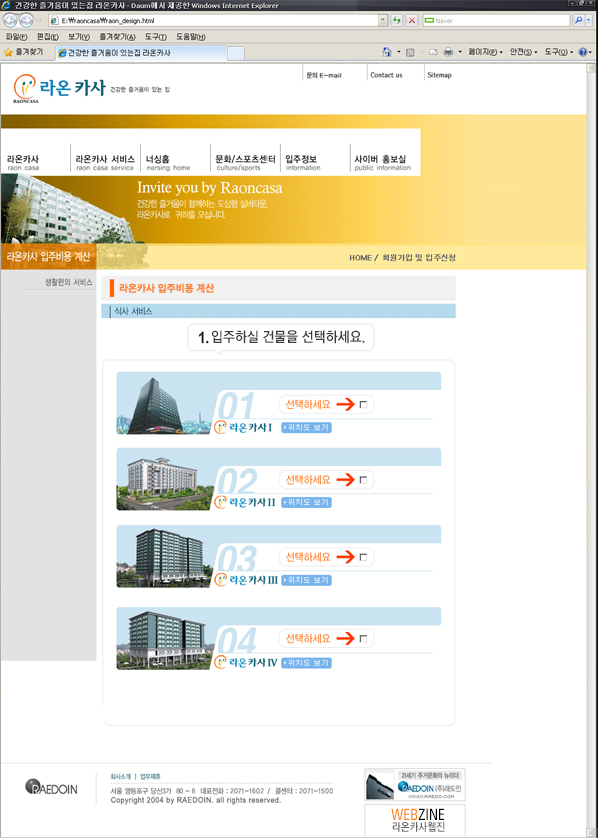Open the command bar 도구 (Tools) dropdown

(x=559, y=52)
